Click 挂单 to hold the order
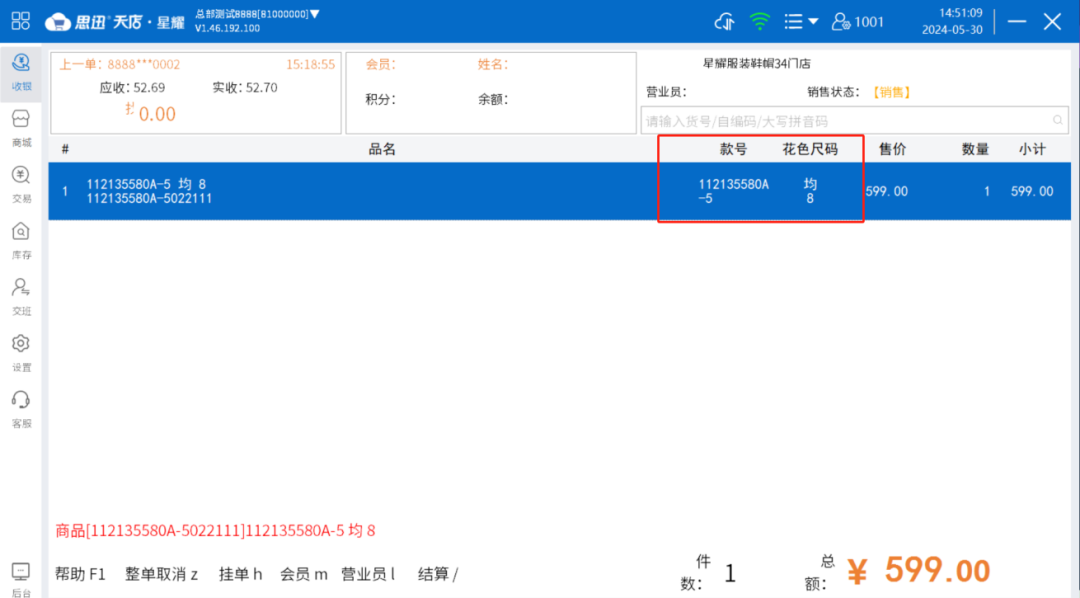The image size is (1080, 598). [239, 574]
